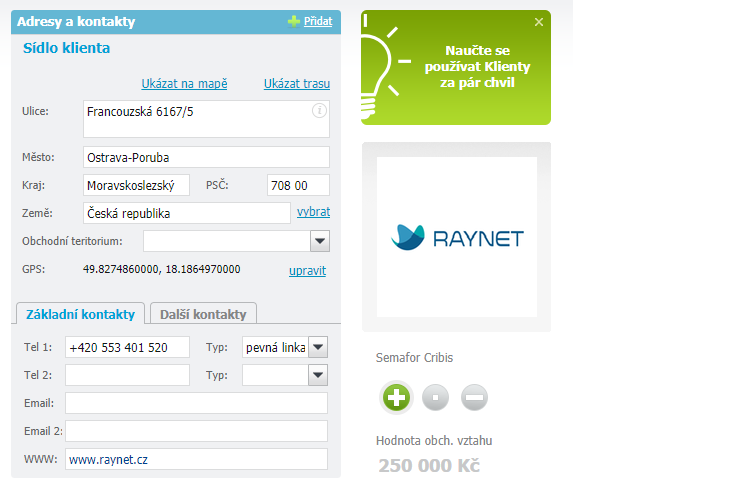
Task: Click the RAYNET logo thumbnail
Action: 457,237
